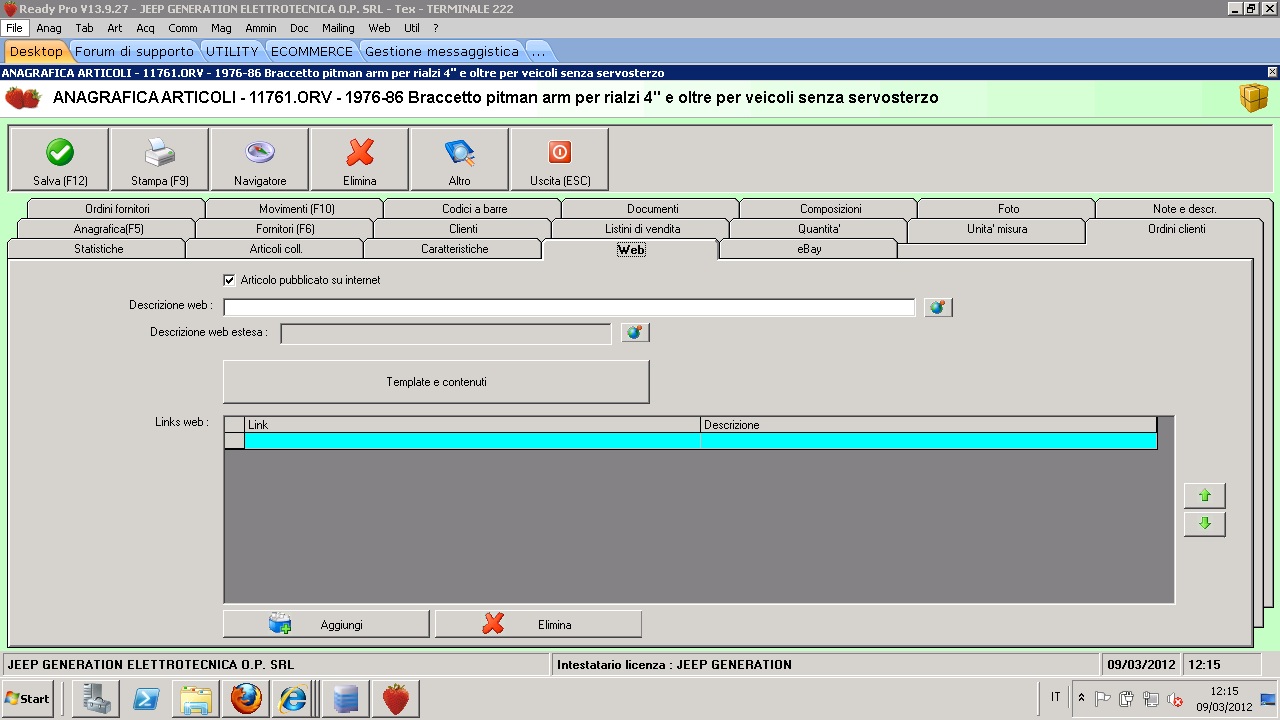Screen dimensions: 1280x720
Task: Open Internet Explorer from the taskbar
Action: pos(294,699)
